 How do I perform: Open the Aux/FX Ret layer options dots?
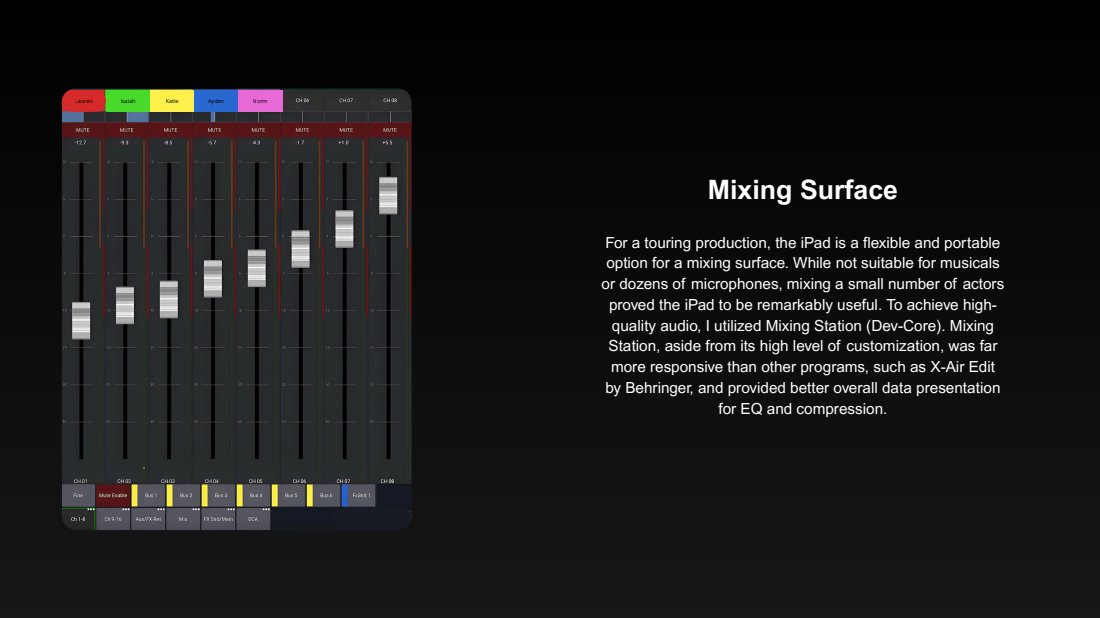tap(160, 510)
